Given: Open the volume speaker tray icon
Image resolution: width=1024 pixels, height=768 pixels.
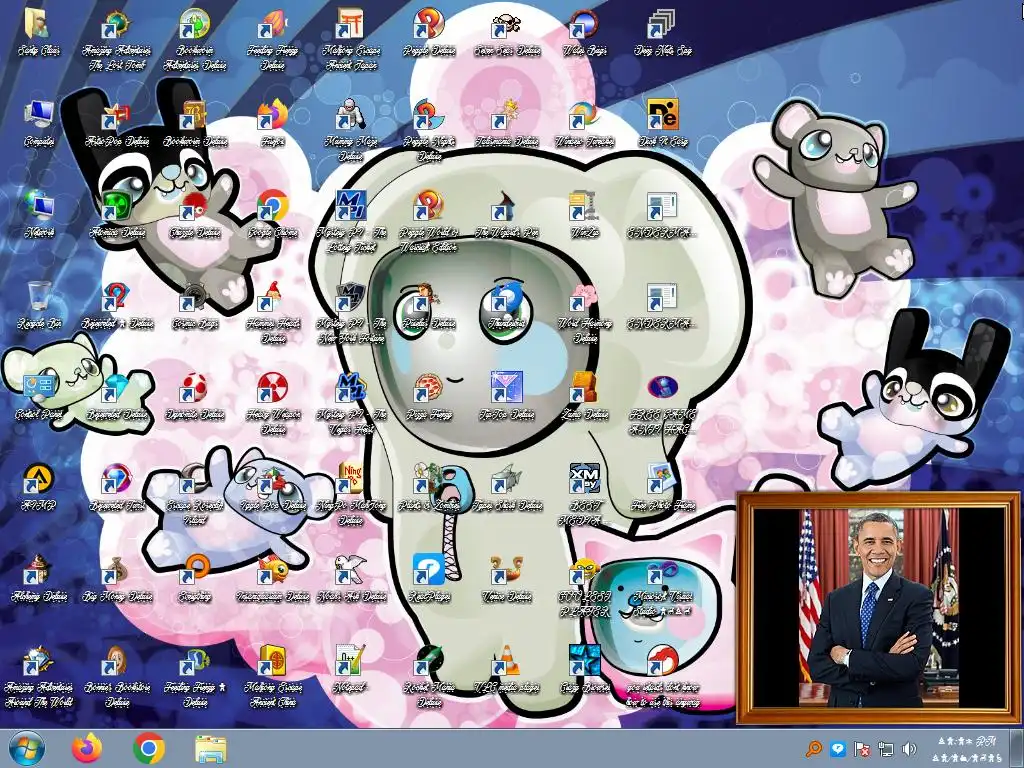Looking at the screenshot, I should click(x=908, y=749).
